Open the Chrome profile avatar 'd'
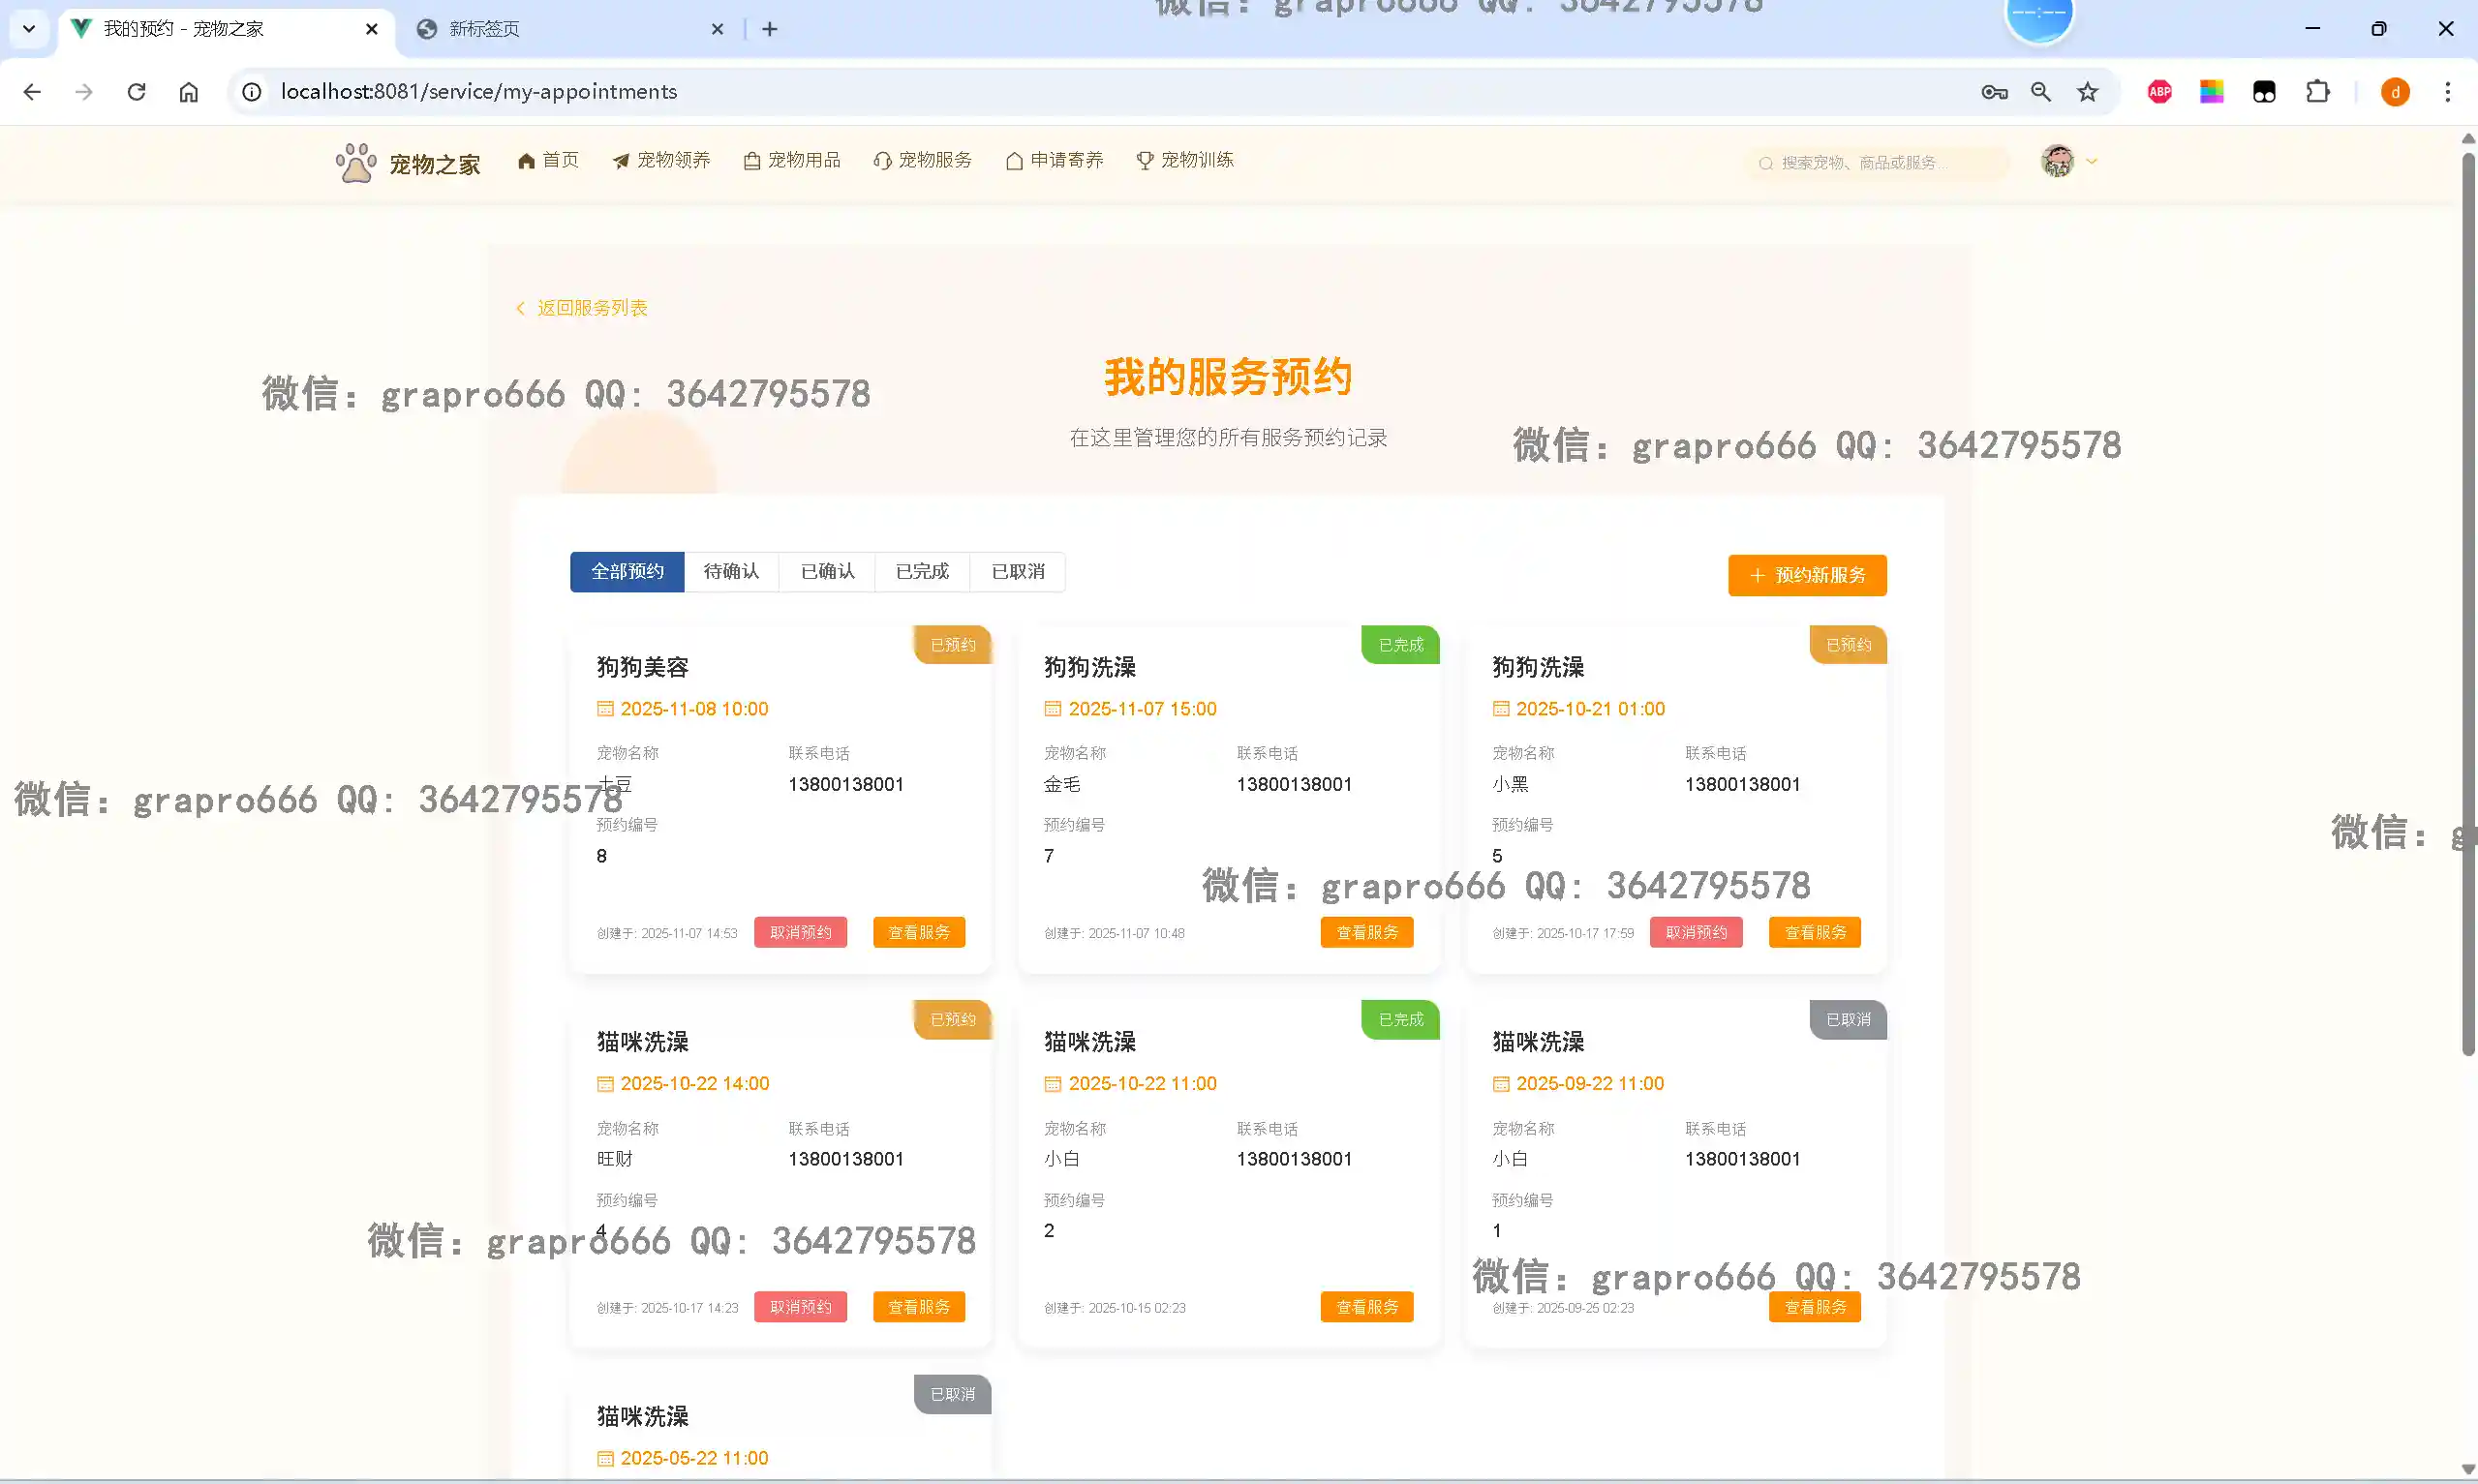This screenshot has height=1484, width=2478. pos(2395,92)
